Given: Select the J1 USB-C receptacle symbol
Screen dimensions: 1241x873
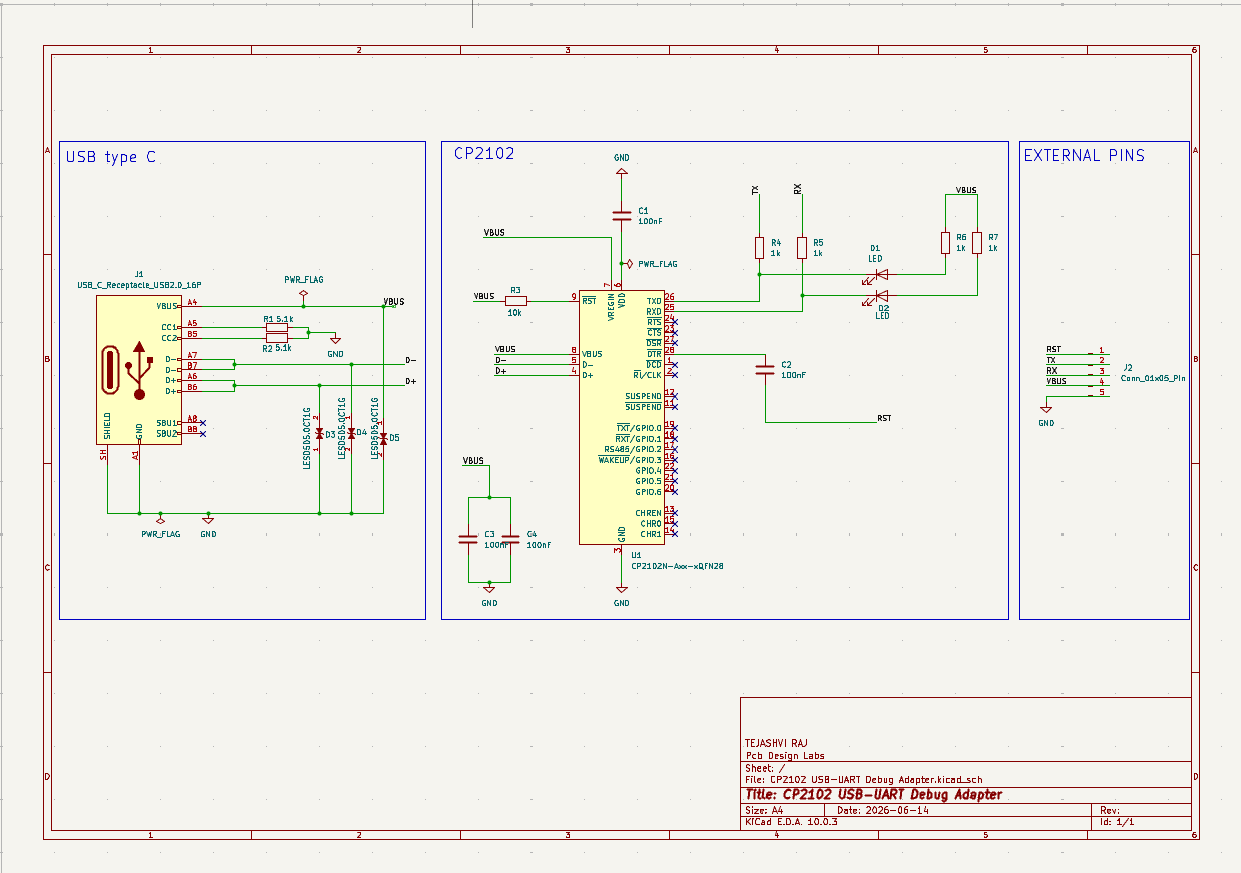Looking at the screenshot, I should pos(139,370).
